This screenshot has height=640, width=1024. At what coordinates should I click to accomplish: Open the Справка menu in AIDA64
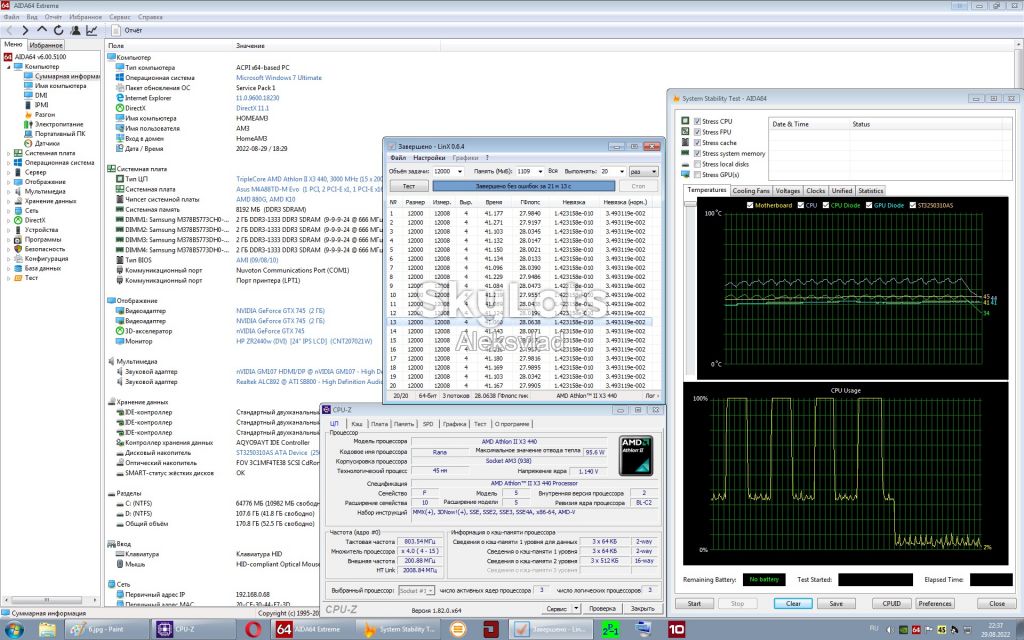150,17
